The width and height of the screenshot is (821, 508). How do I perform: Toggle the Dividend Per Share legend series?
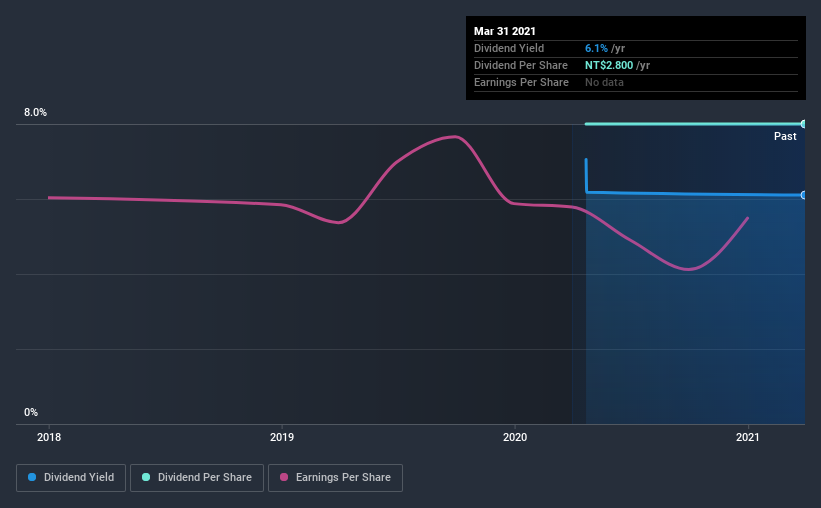[197, 478]
